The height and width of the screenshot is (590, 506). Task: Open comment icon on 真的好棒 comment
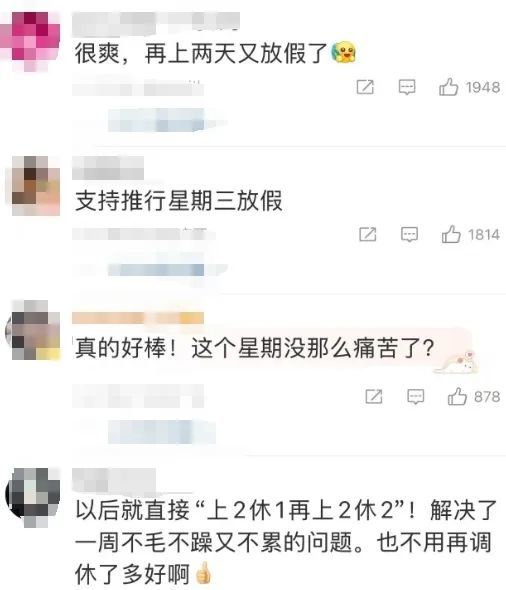click(x=415, y=397)
